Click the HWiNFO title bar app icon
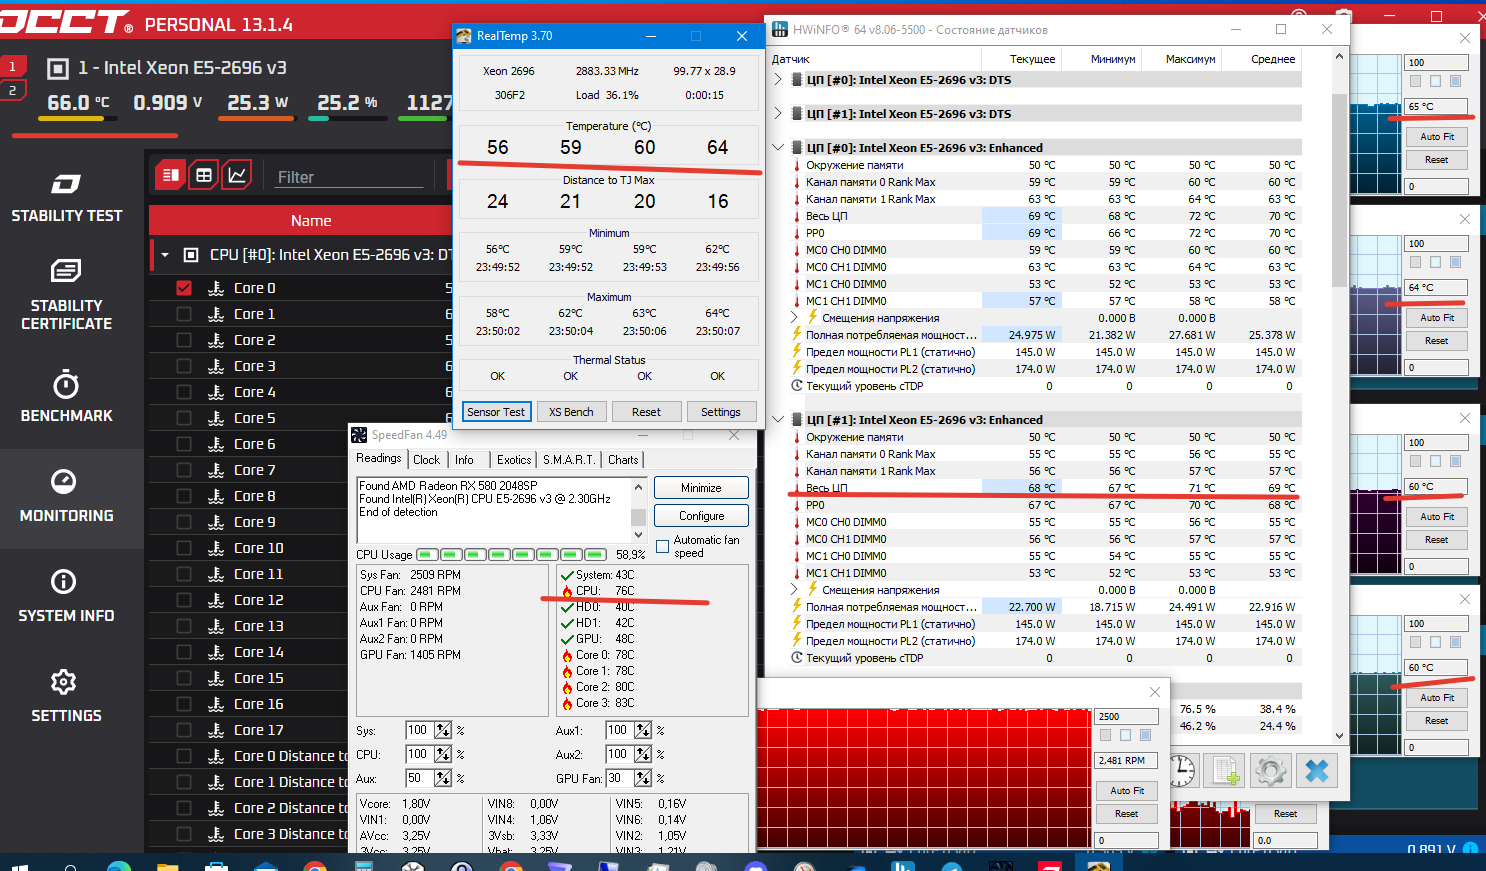Screen dimensions: 1486x871 click(x=779, y=30)
